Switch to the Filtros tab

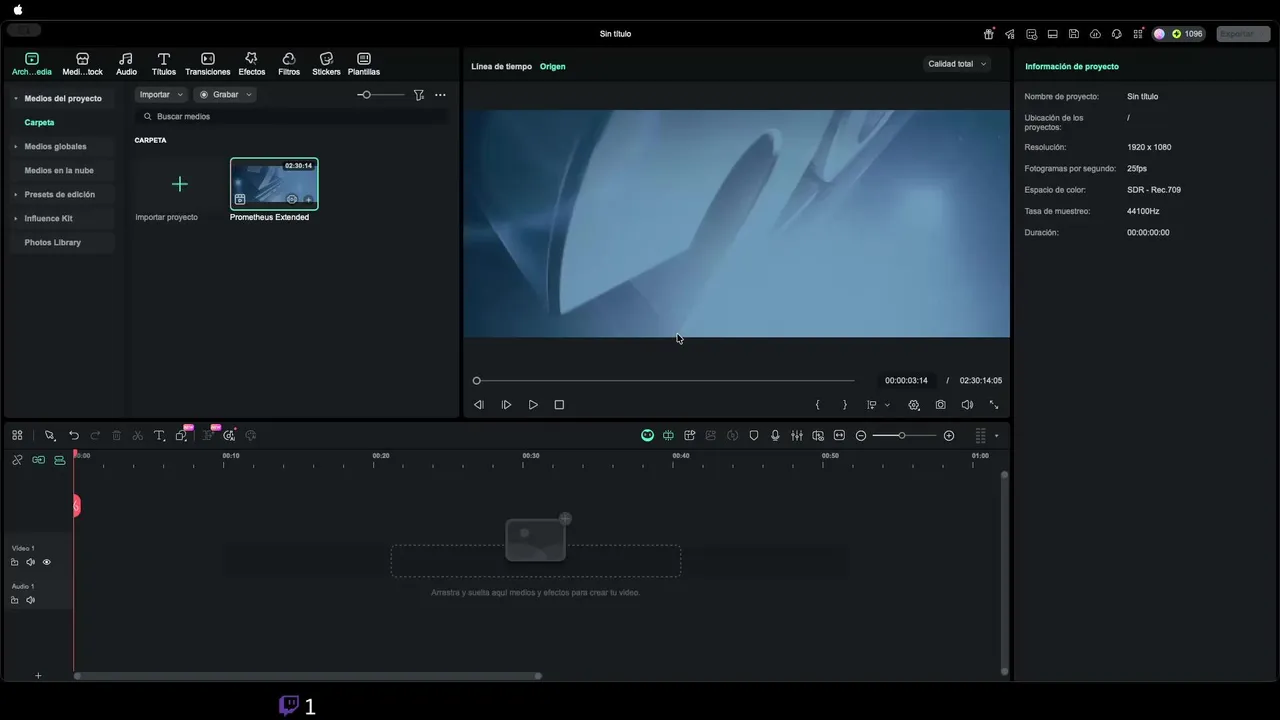tap(289, 65)
